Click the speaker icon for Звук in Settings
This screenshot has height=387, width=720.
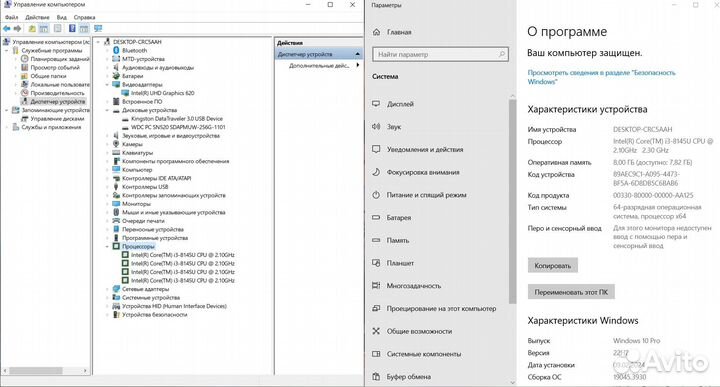pos(376,126)
